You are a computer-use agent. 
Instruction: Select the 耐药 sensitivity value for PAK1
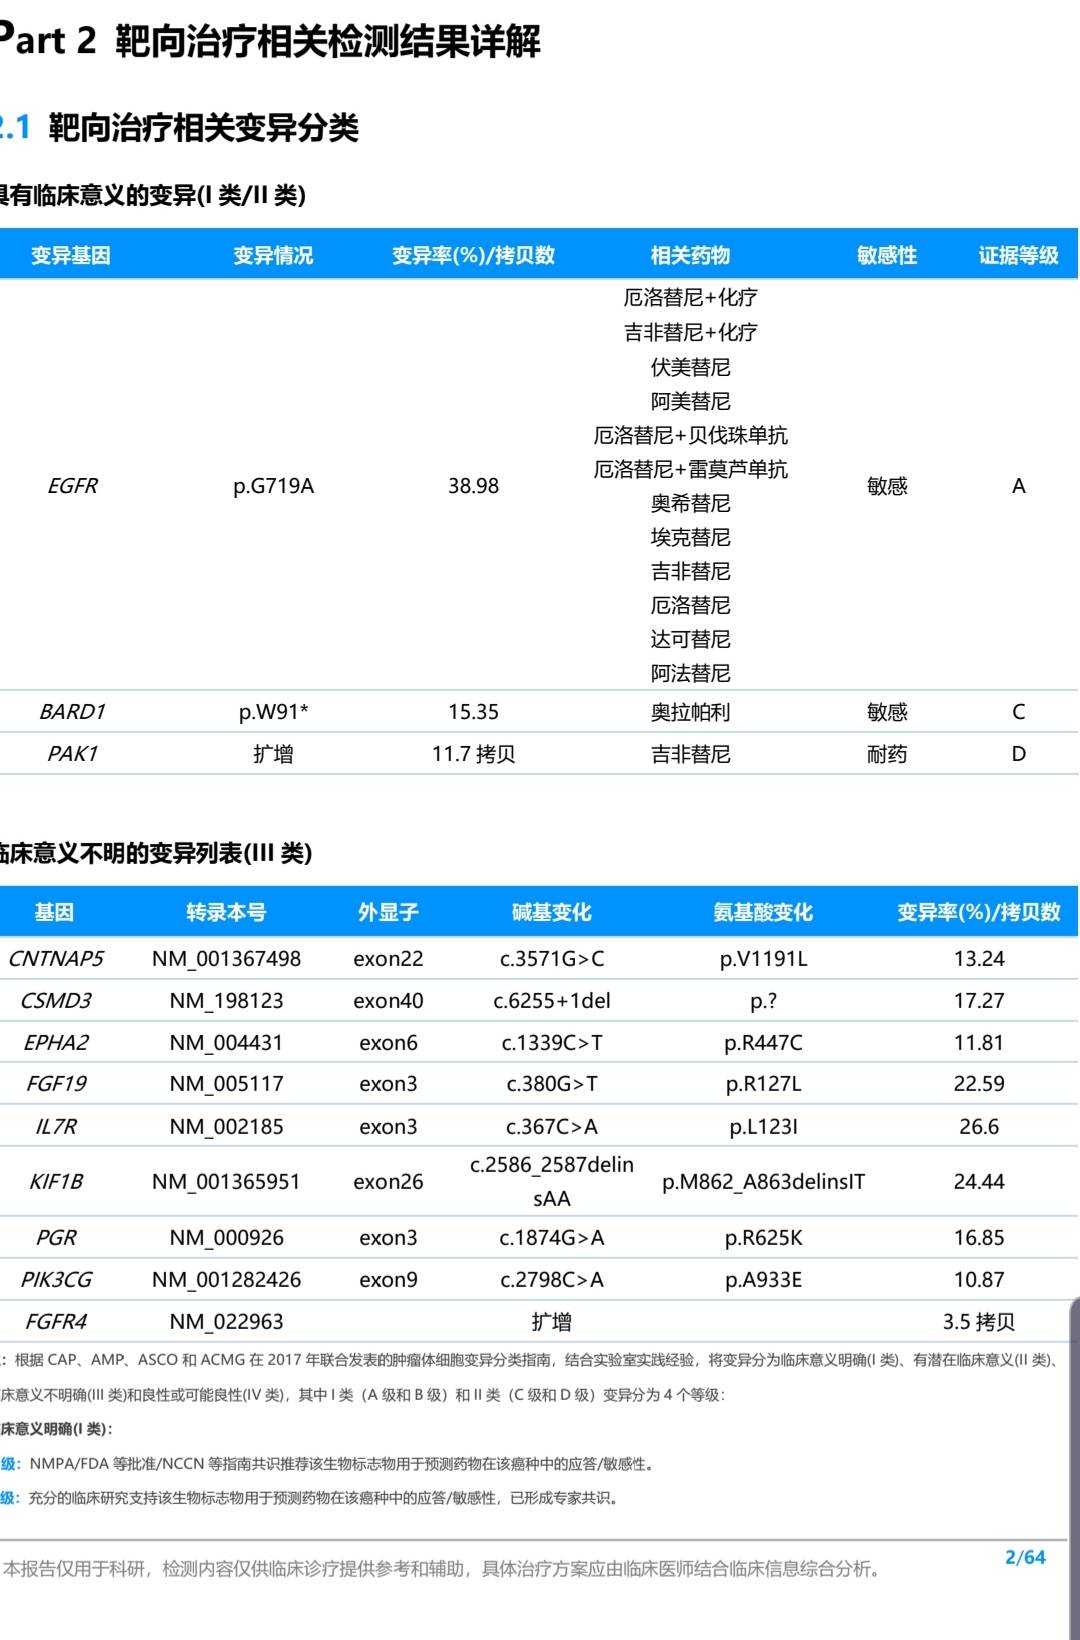pos(887,754)
